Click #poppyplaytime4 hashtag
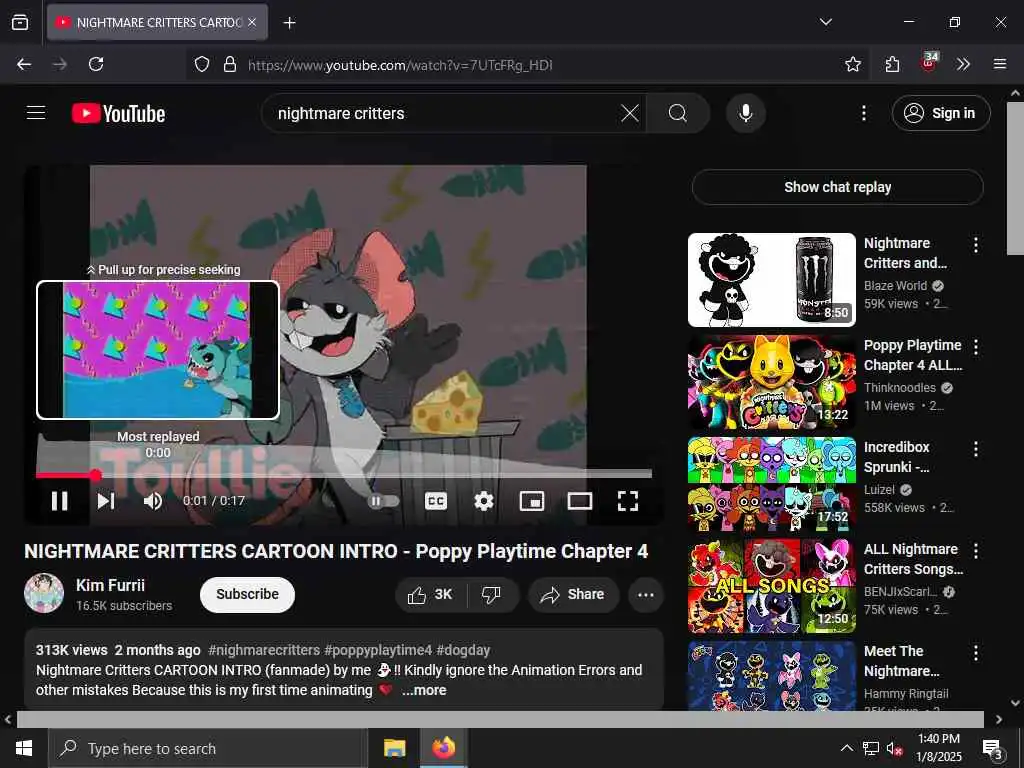The width and height of the screenshot is (1024, 768). pyautogui.click(x=378, y=650)
